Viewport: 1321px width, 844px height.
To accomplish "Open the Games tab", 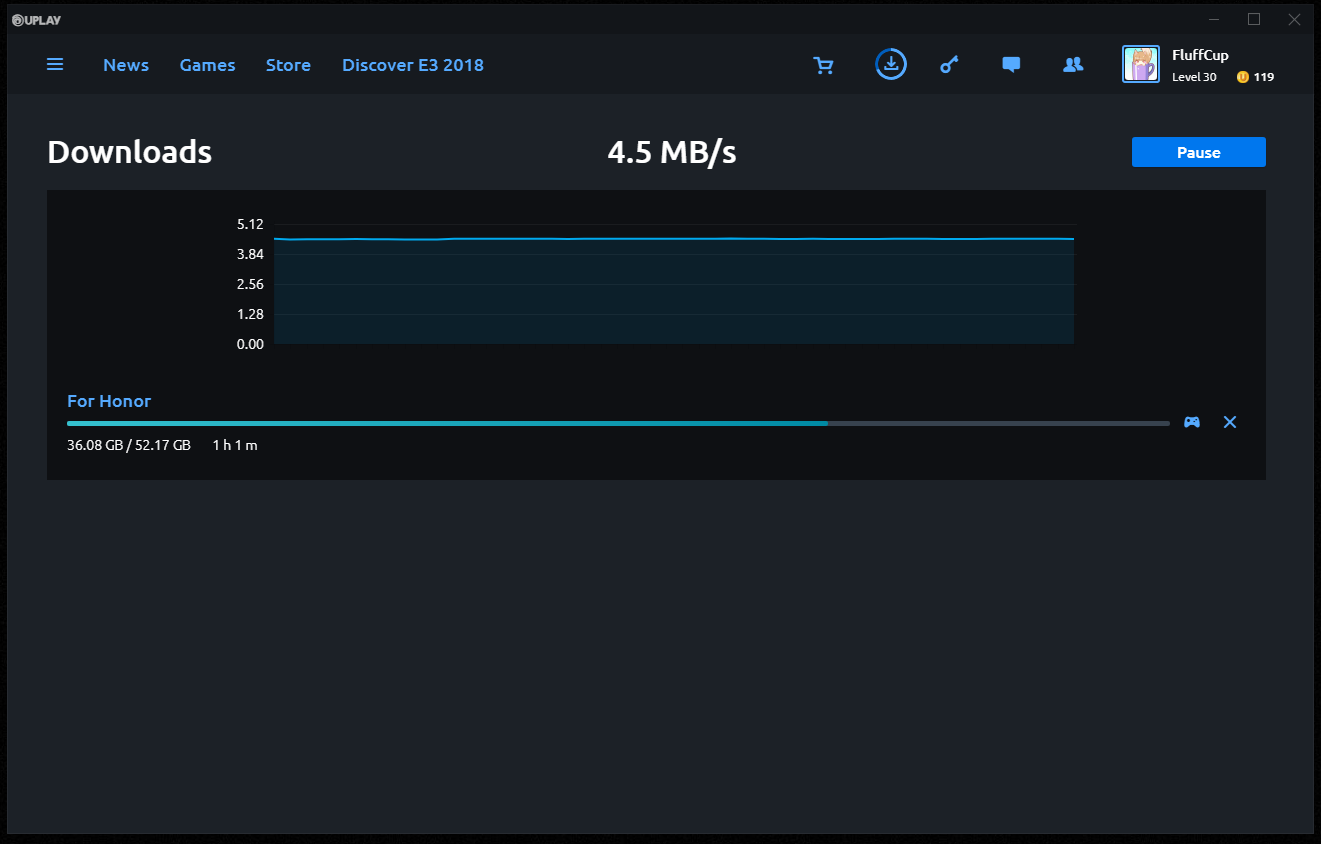I will click(x=207, y=65).
